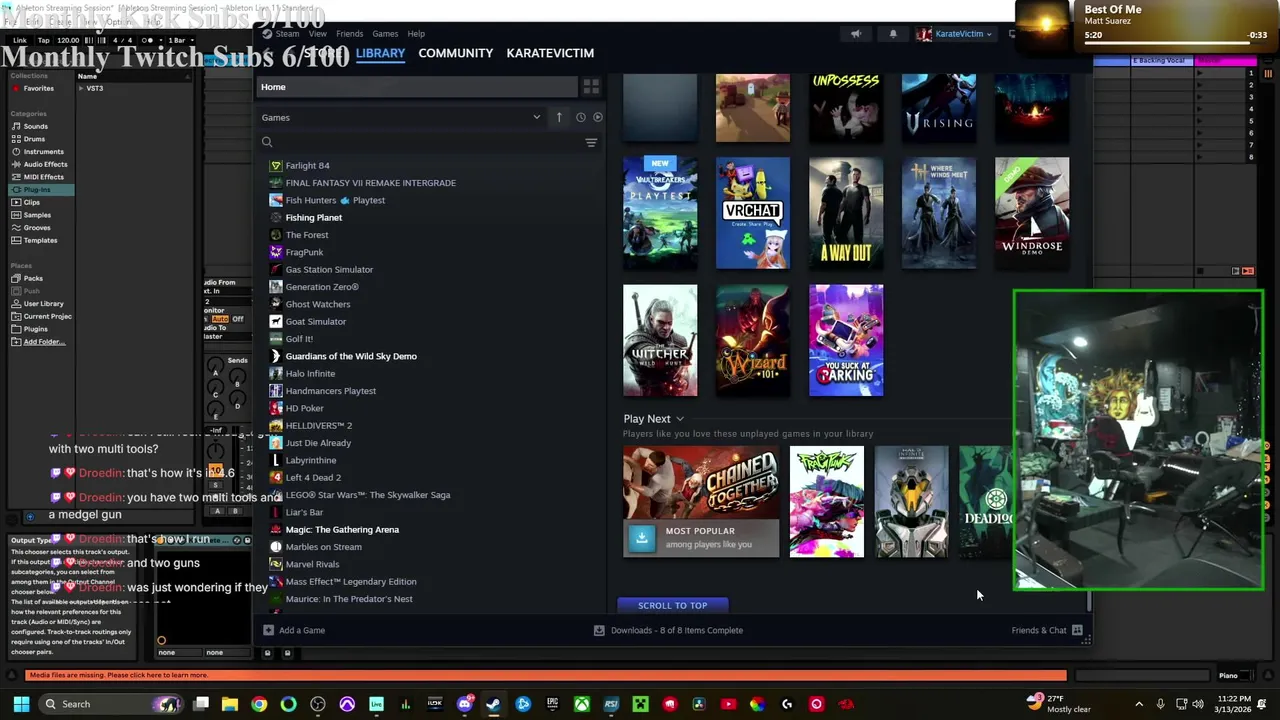
Task: Select Left 4 Dead 2 in list
Action: (313, 478)
